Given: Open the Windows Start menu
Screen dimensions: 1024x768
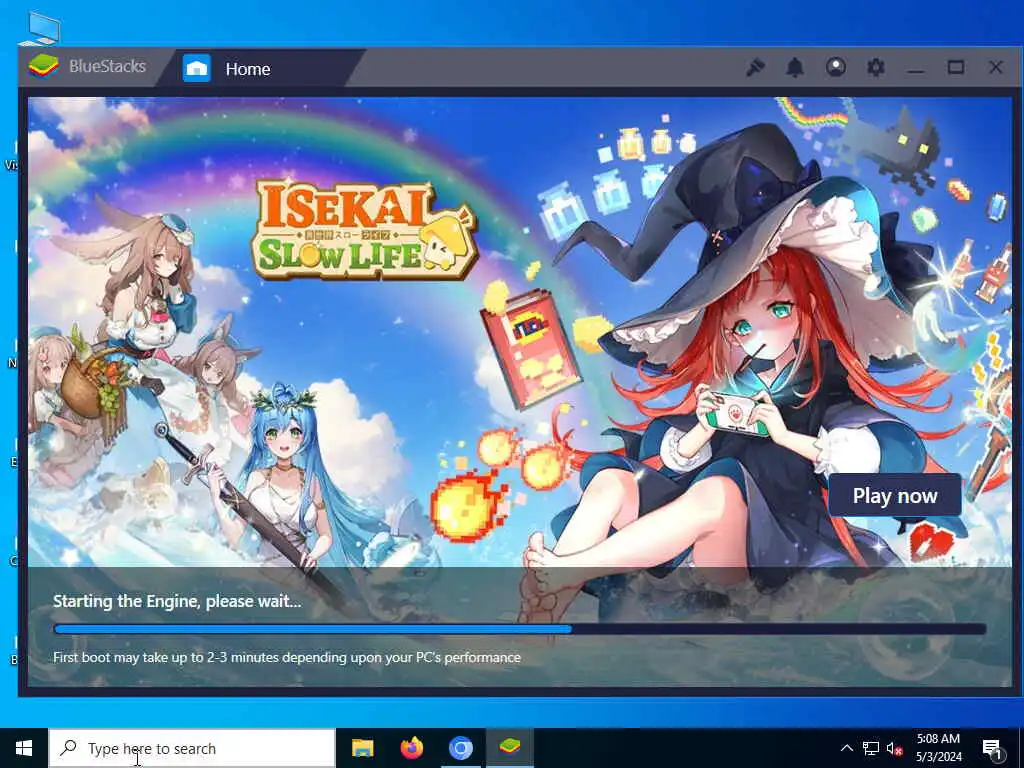Looking at the screenshot, I should point(24,748).
